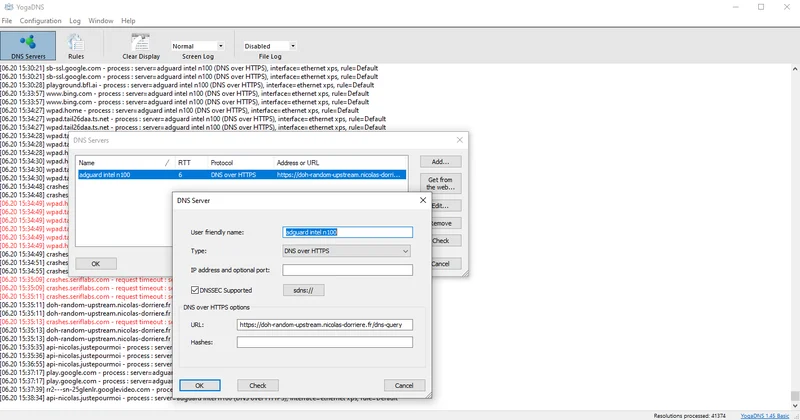Open the File menu
This screenshot has width=800, height=420.
(x=7, y=20)
